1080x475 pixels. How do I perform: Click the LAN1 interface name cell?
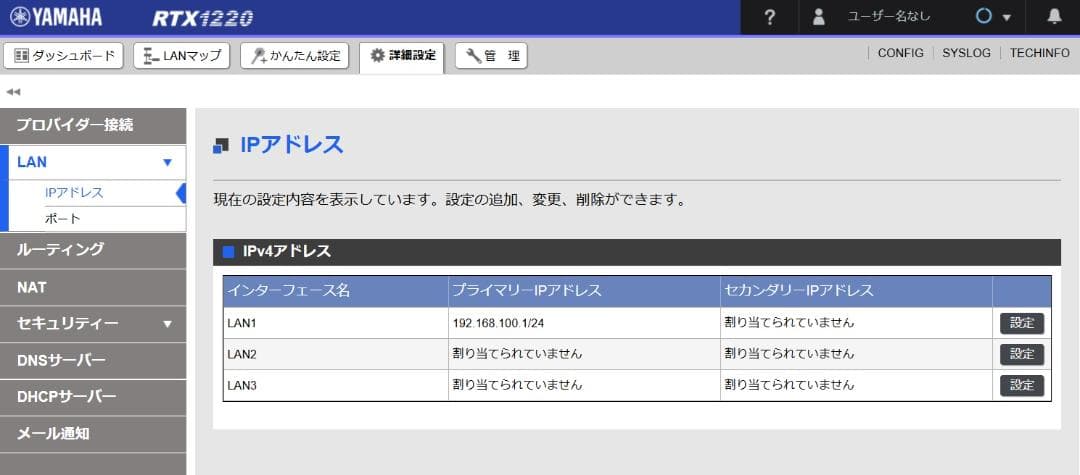335,323
